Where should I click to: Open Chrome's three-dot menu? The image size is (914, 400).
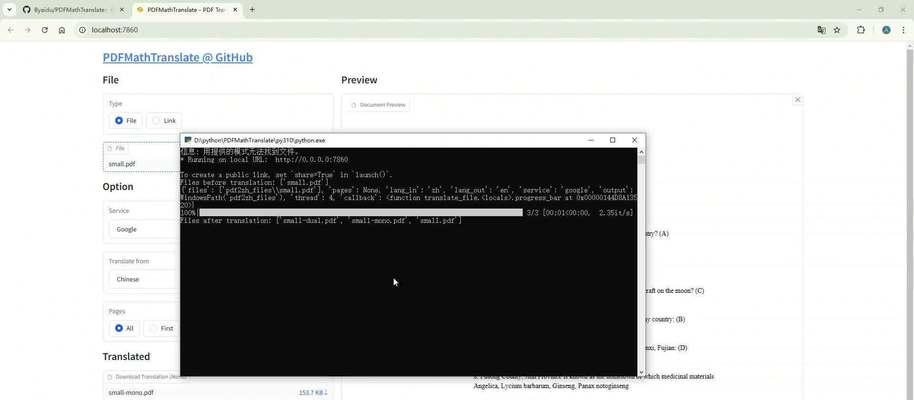903,30
